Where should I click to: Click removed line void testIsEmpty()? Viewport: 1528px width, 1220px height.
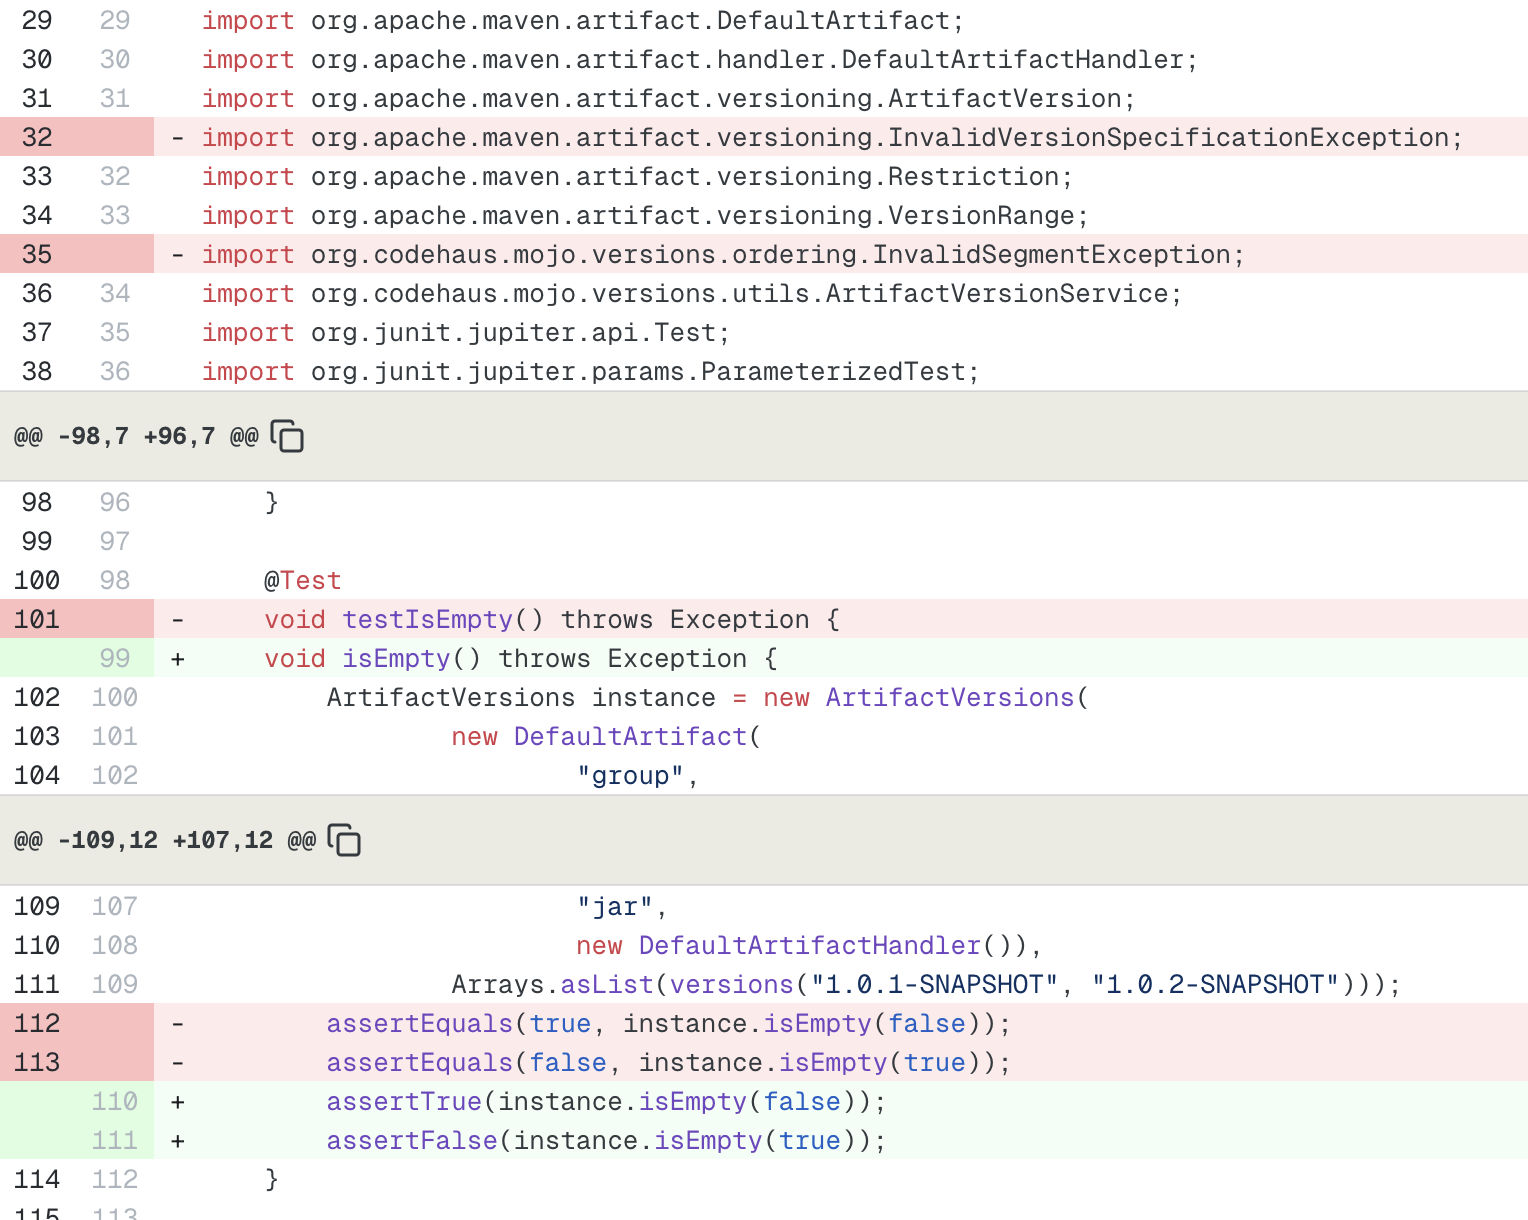552,619
